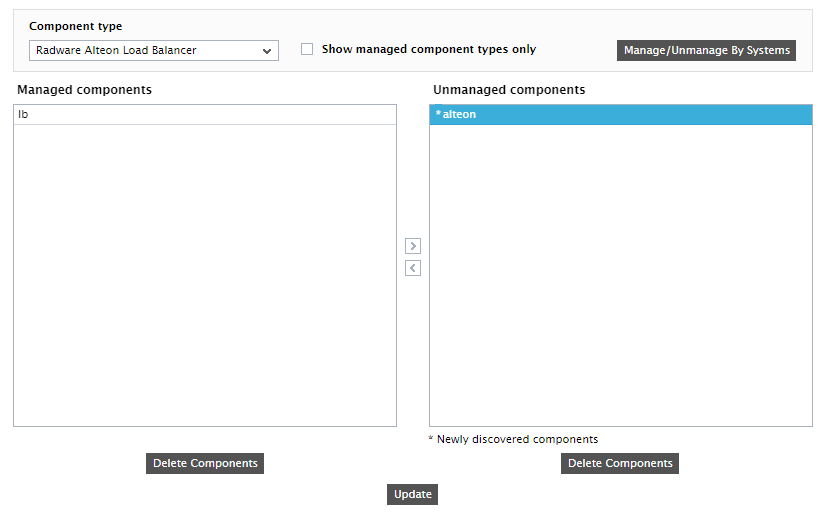Viewport: 838px width, 513px height.
Task: Select lb in Managed components list
Action: pyautogui.click(x=205, y=114)
